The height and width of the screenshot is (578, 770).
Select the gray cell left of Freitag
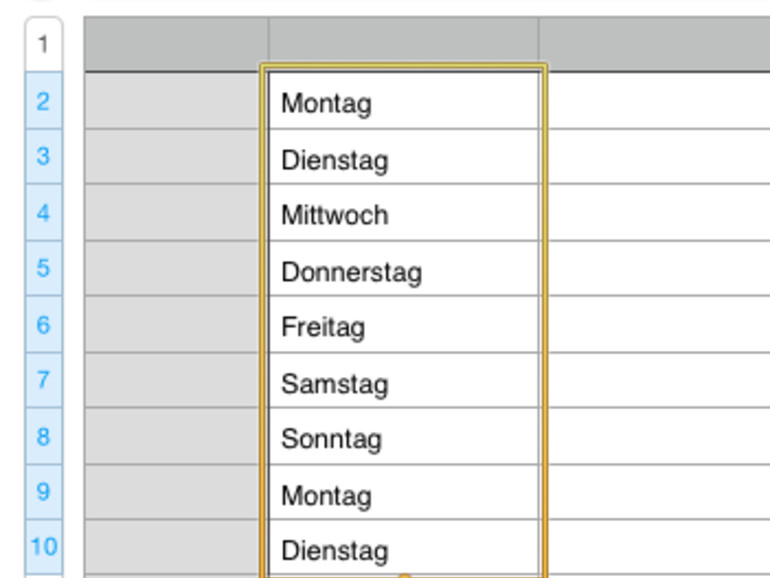pos(176,326)
